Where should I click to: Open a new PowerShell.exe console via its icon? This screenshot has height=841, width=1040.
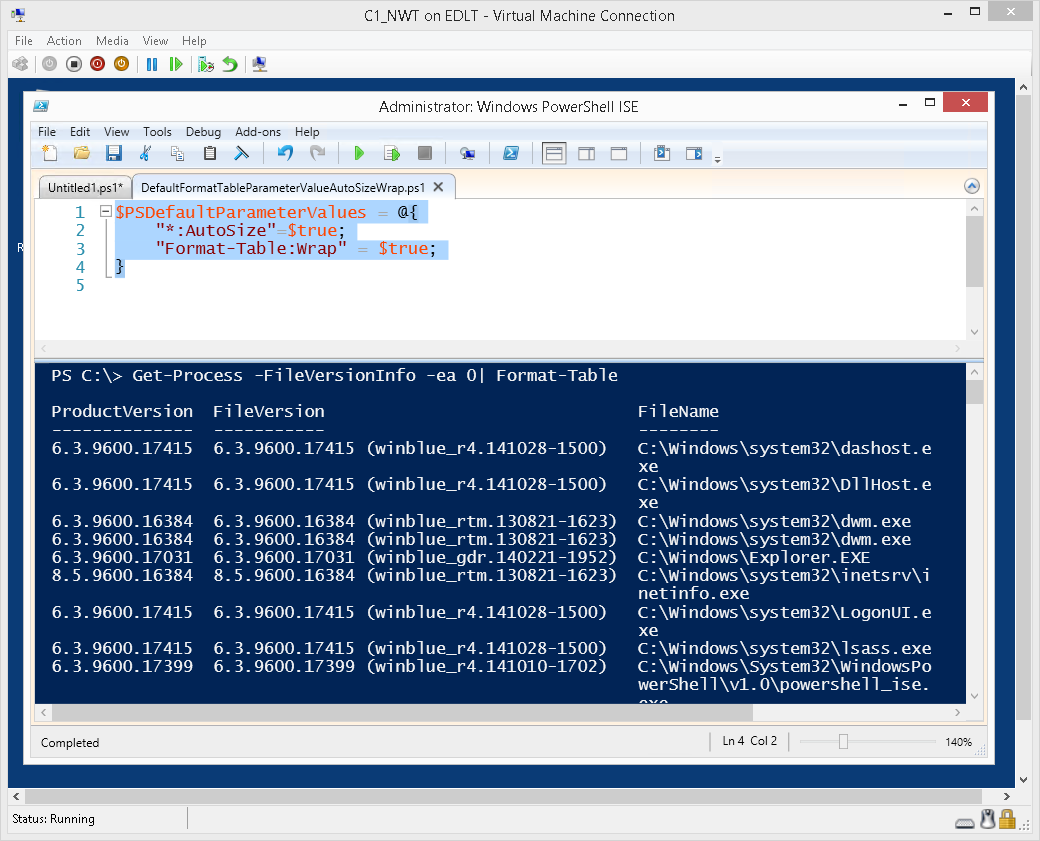click(512, 153)
